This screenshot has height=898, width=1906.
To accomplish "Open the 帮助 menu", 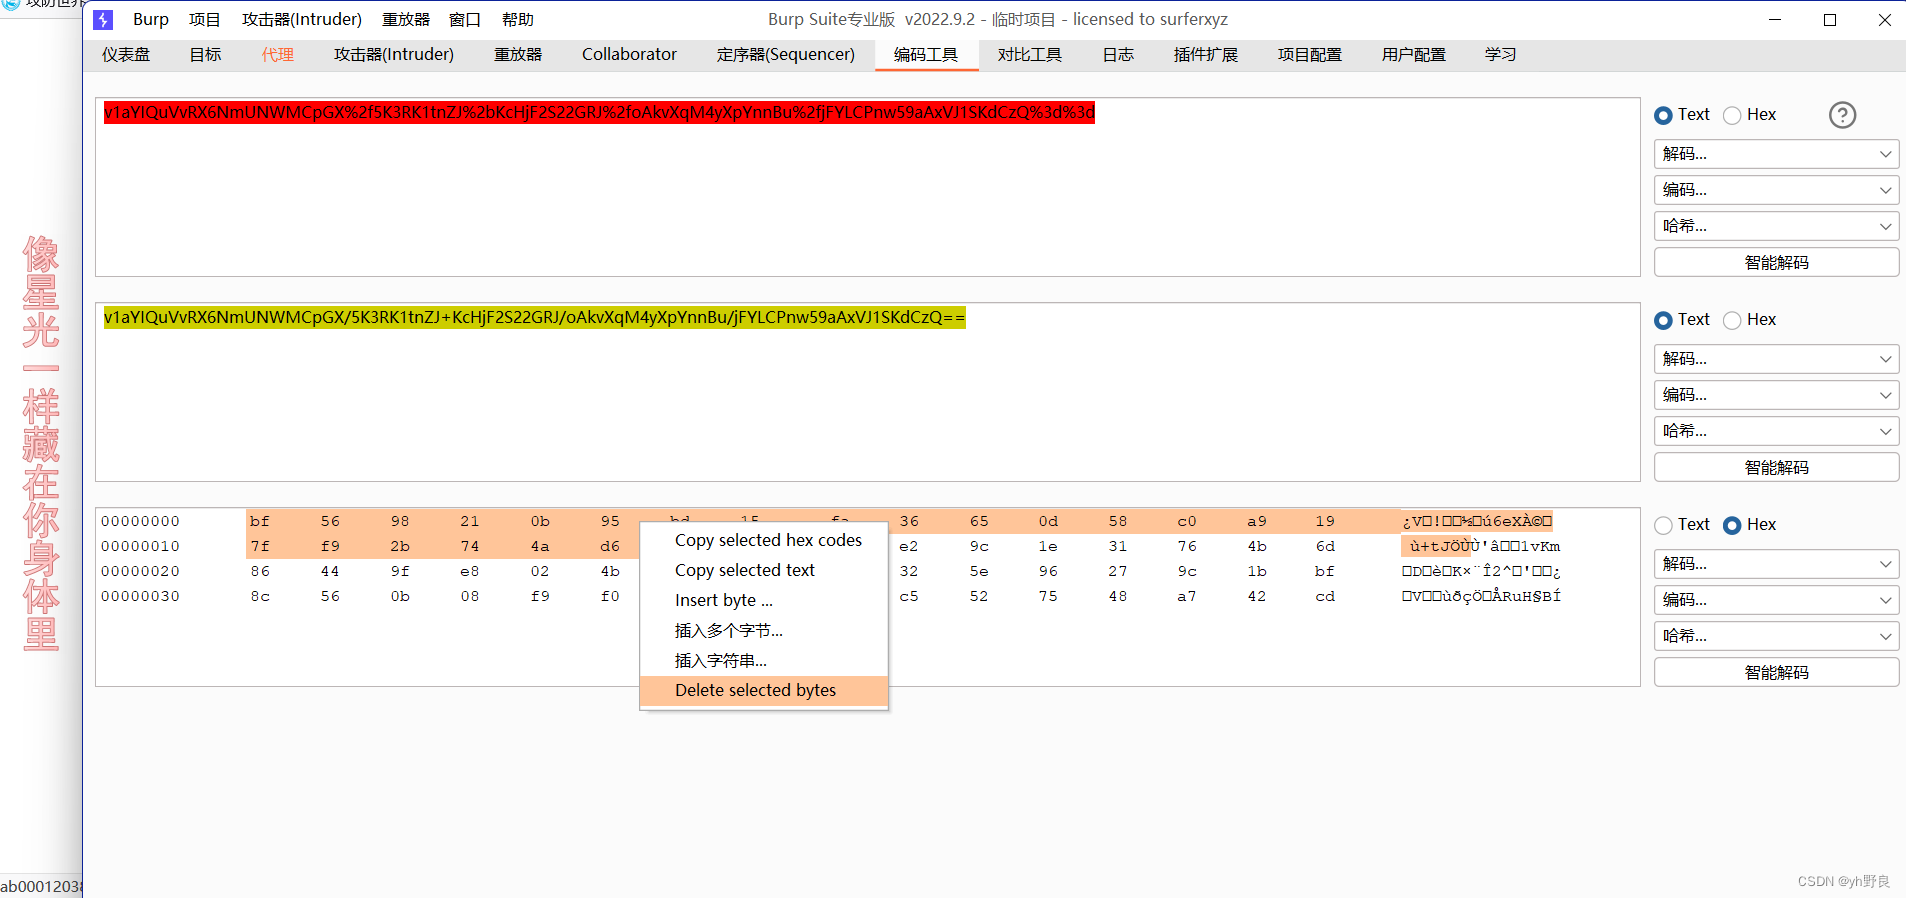I will [x=518, y=19].
